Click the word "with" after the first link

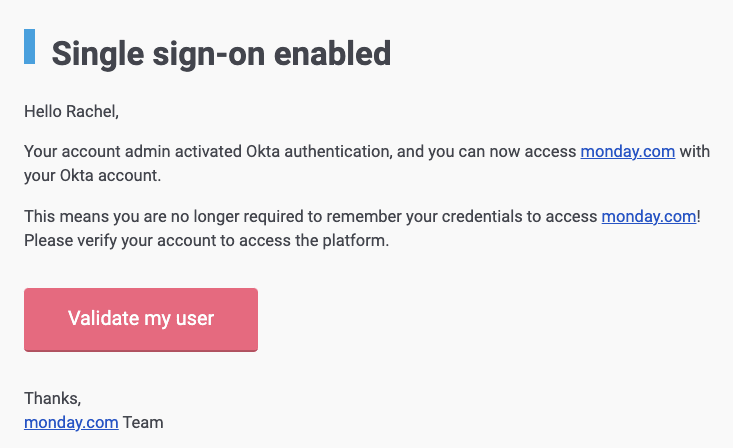pos(695,152)
